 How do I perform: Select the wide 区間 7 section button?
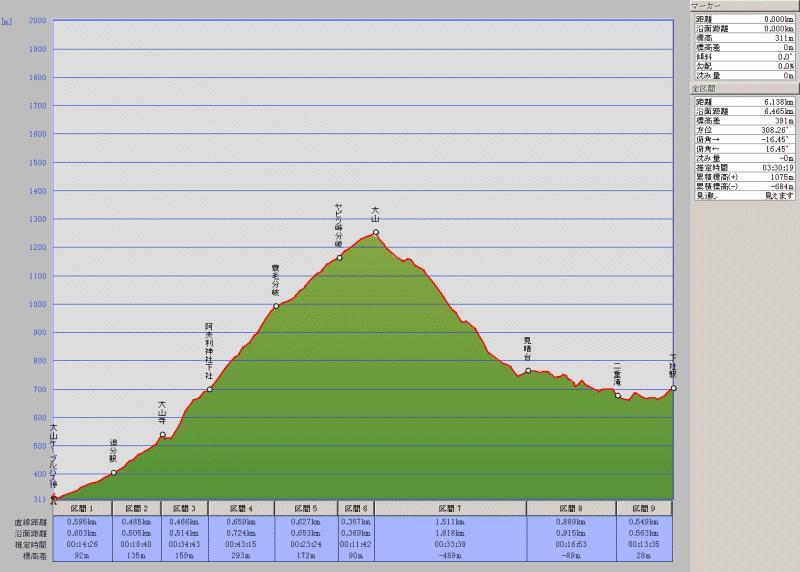tap(451, 508)
